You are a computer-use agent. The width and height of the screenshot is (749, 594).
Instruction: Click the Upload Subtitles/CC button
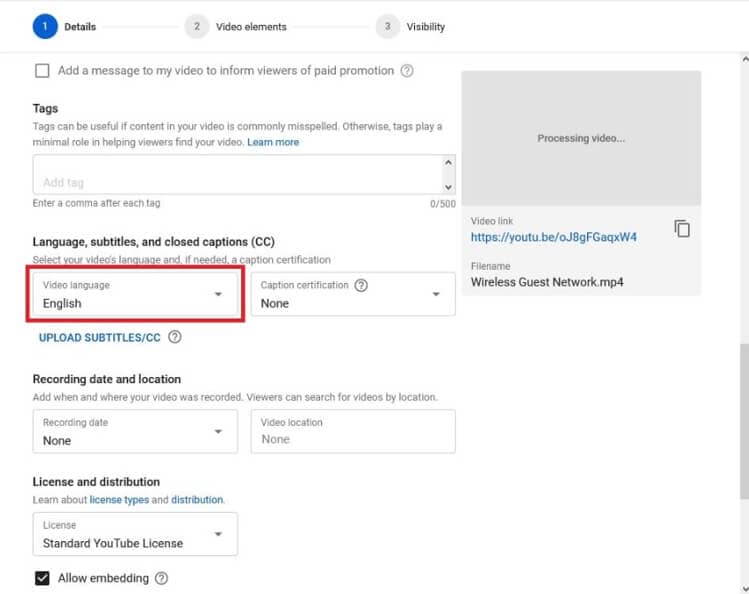click(99, 338)
